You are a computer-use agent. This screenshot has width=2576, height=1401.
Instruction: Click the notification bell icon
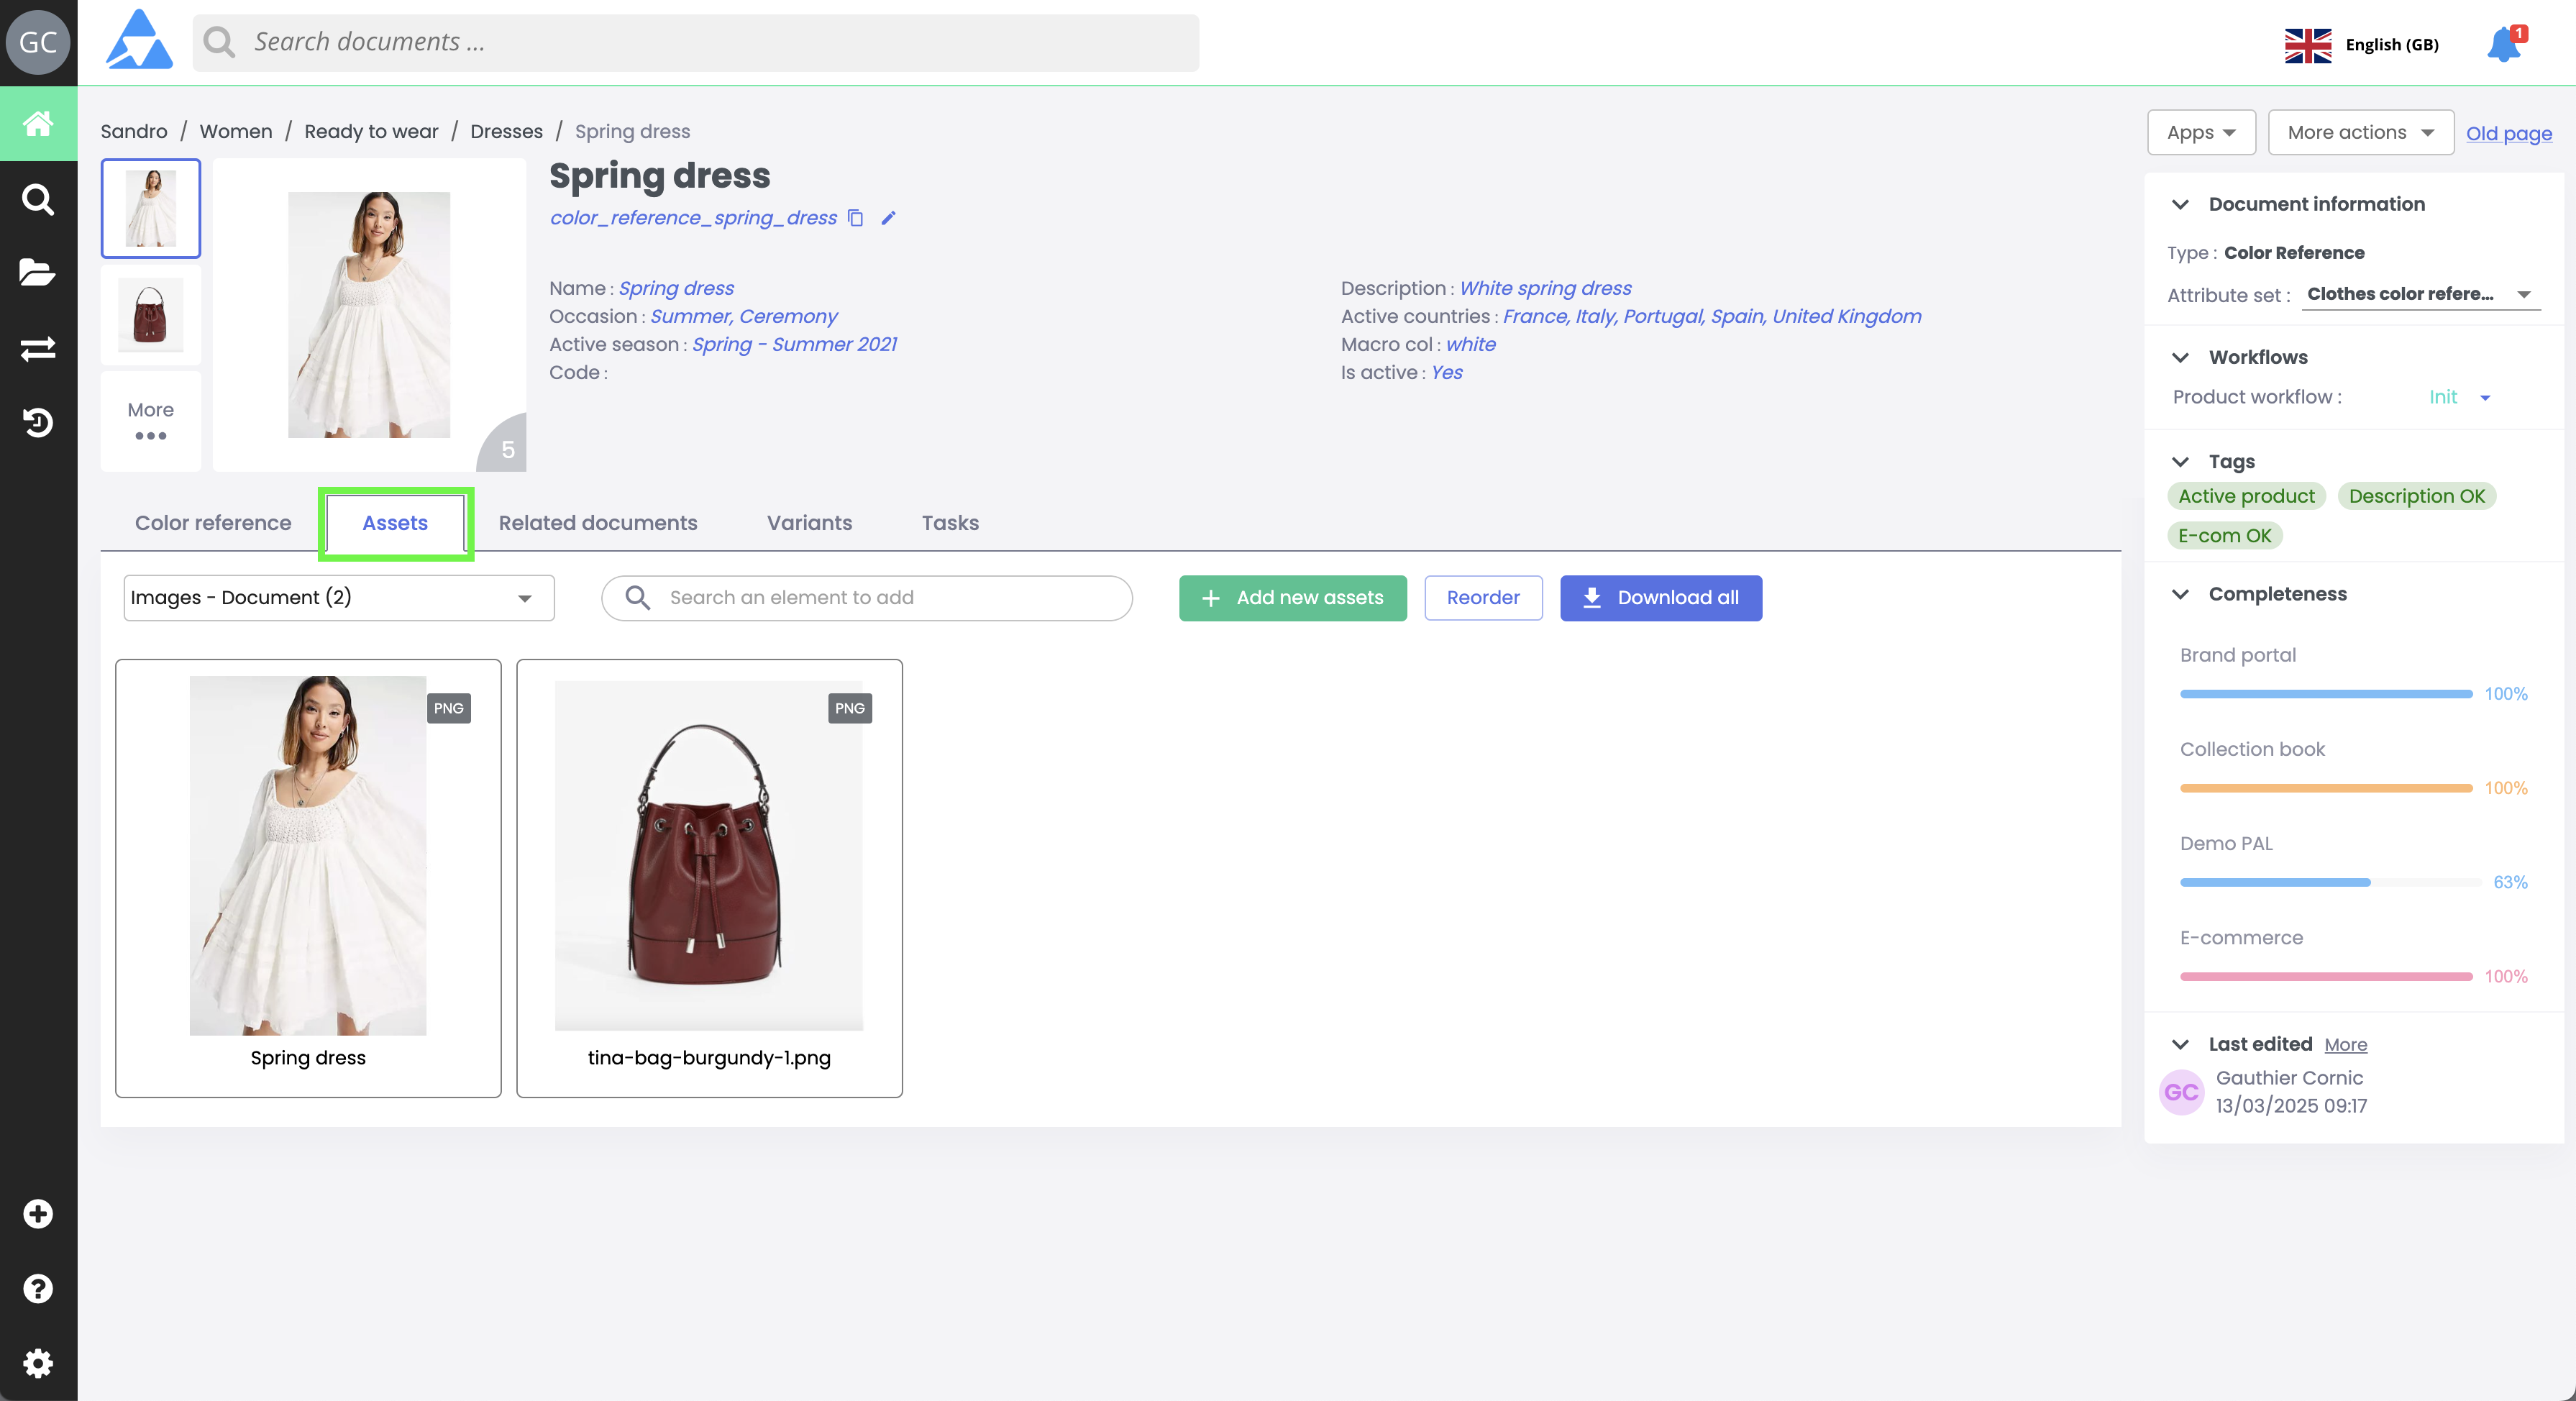(x=2503, y=45)
